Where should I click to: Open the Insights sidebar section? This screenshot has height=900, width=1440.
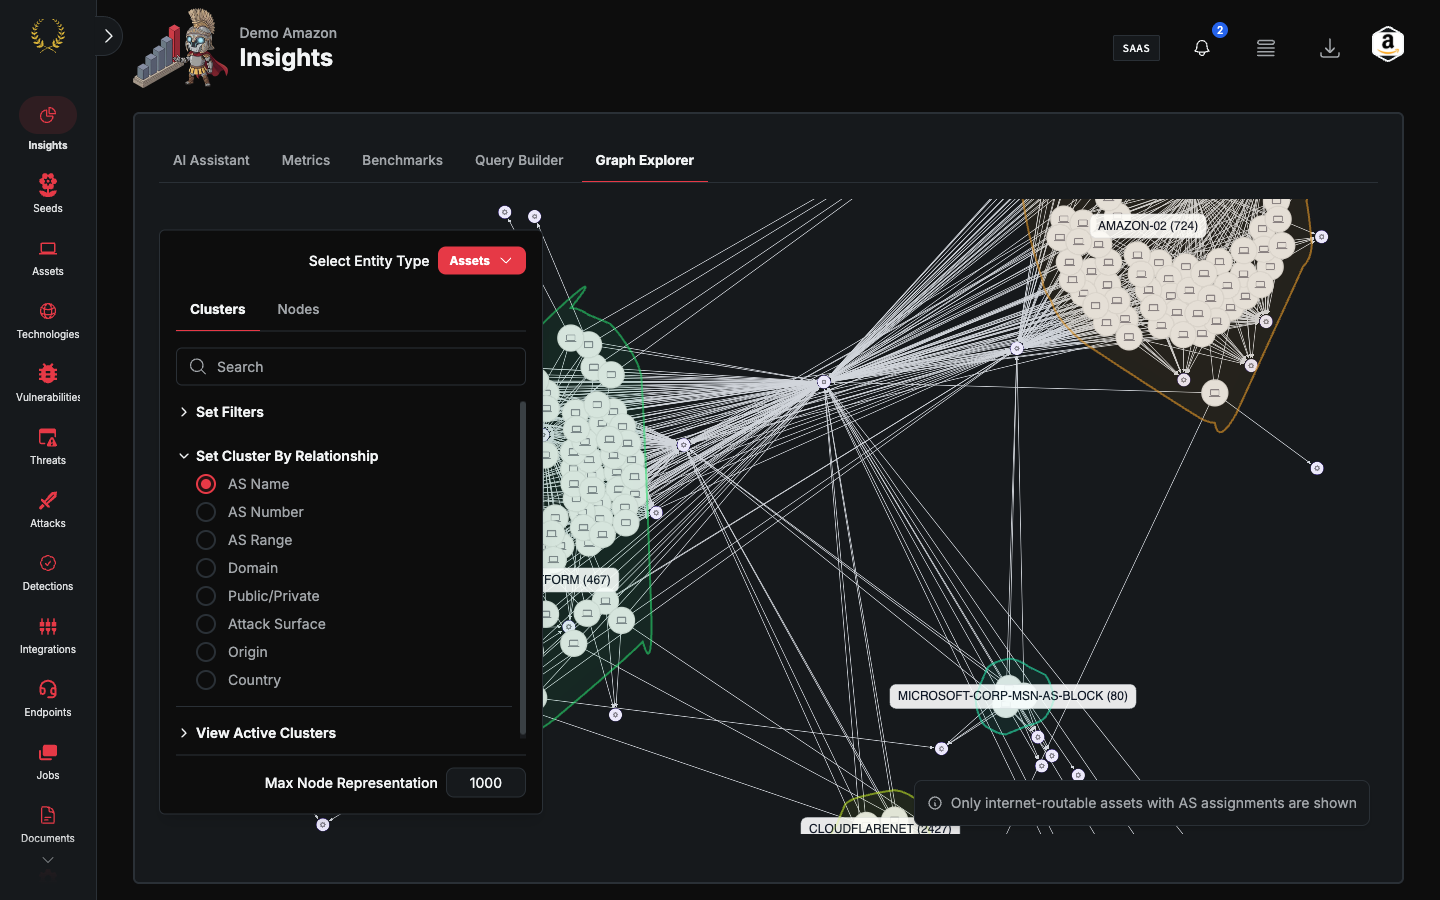[x=47, y=125]
